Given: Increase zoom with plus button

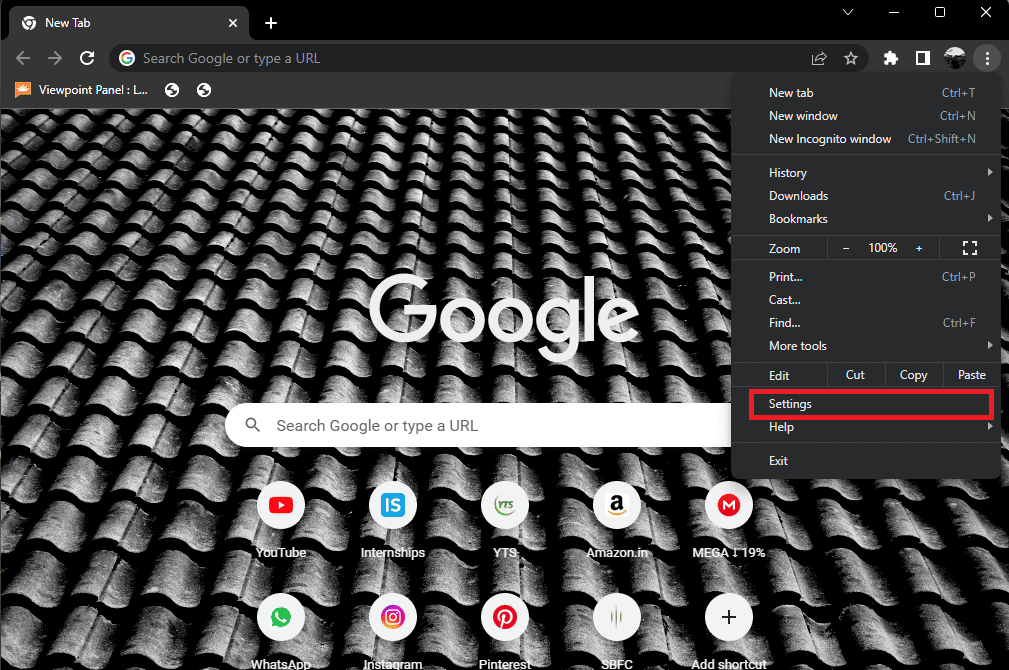Looking at the screenshot, I should 919,248.
